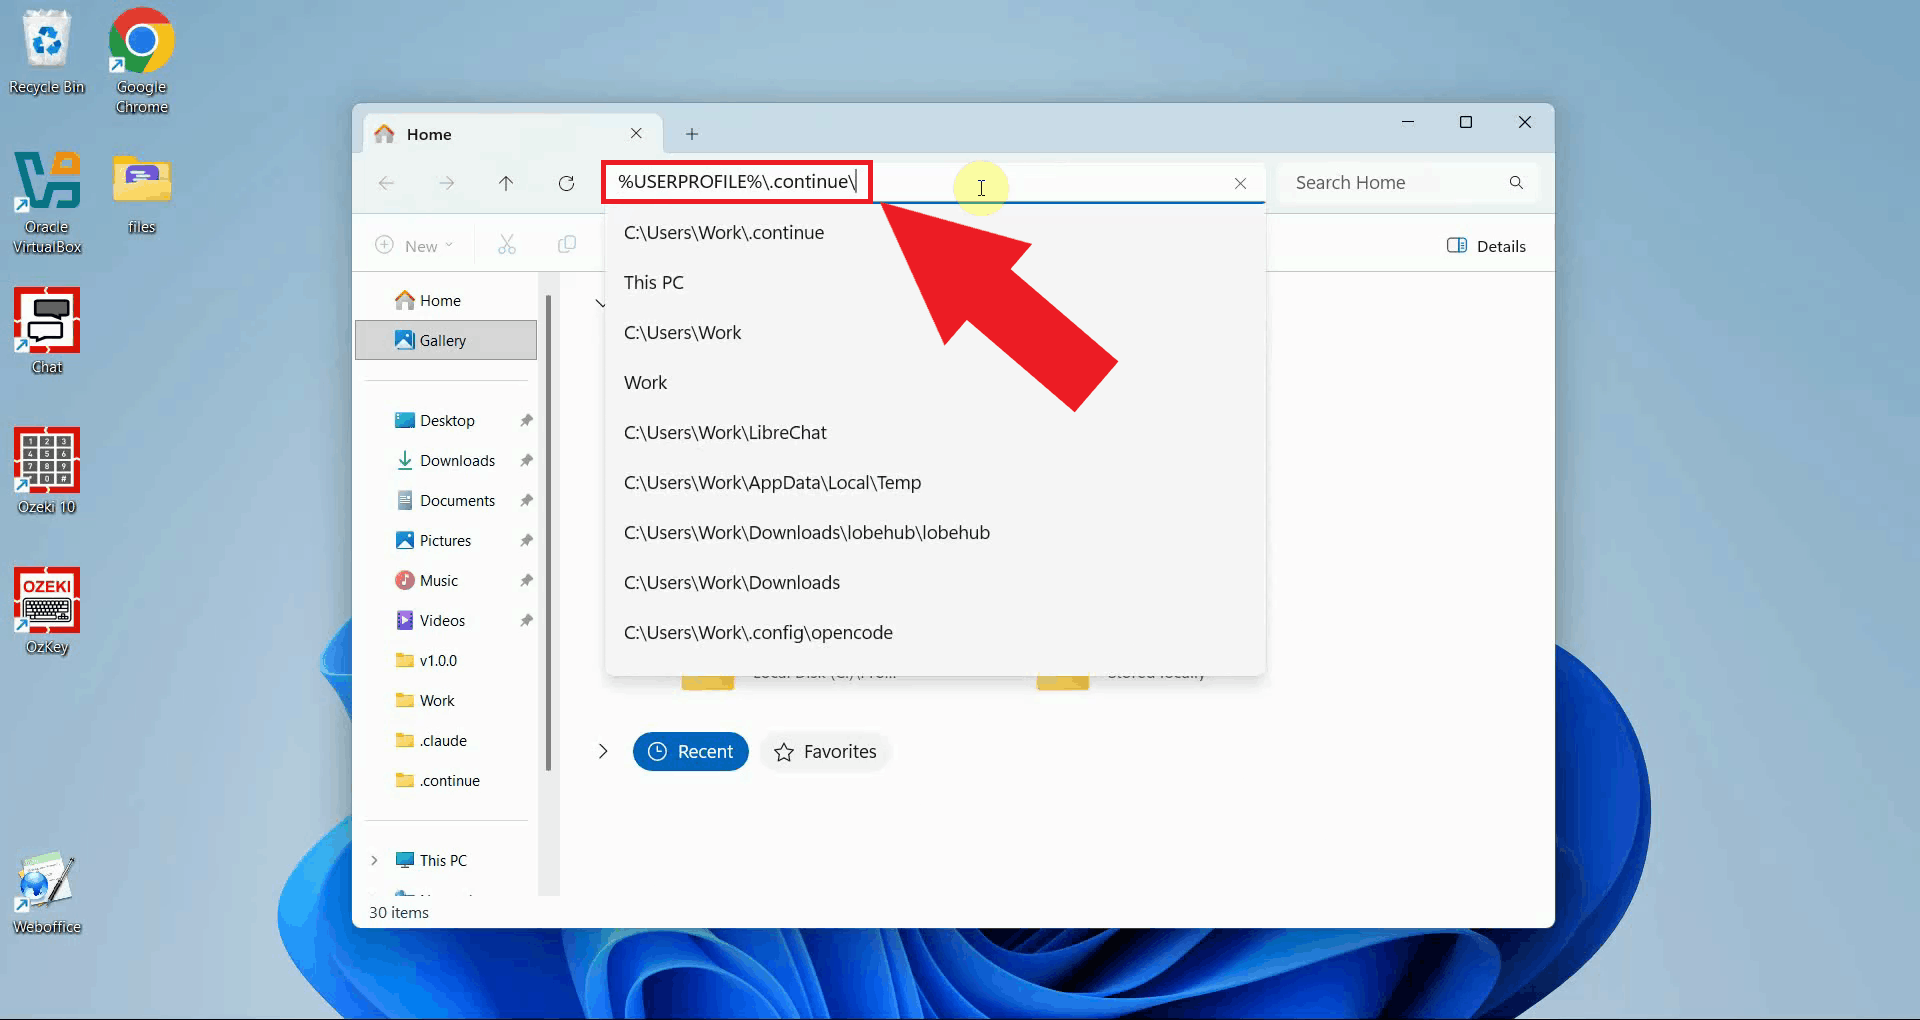Open the files folder on the desktop
Viewport: 1920px width, 1020px height.
[x=142, y=193]
